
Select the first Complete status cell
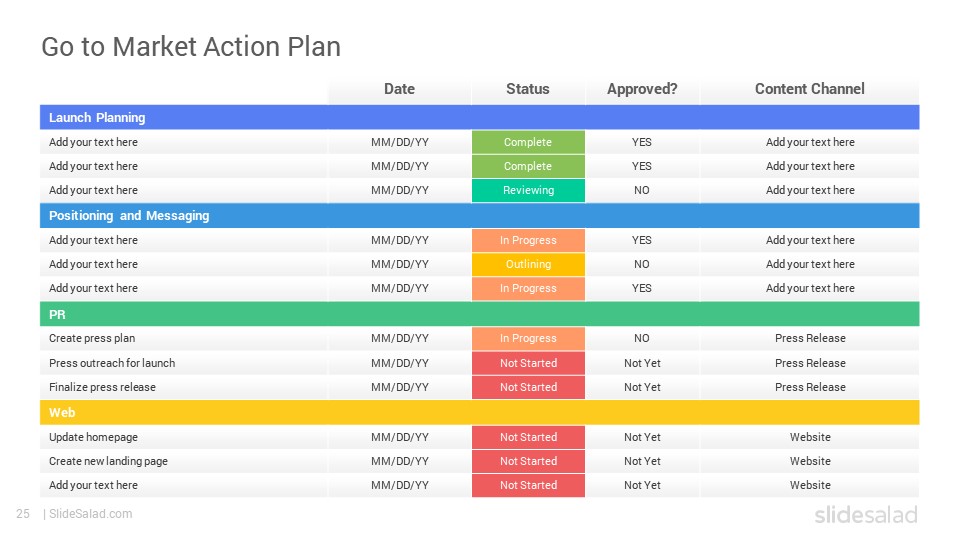(528, 142)
